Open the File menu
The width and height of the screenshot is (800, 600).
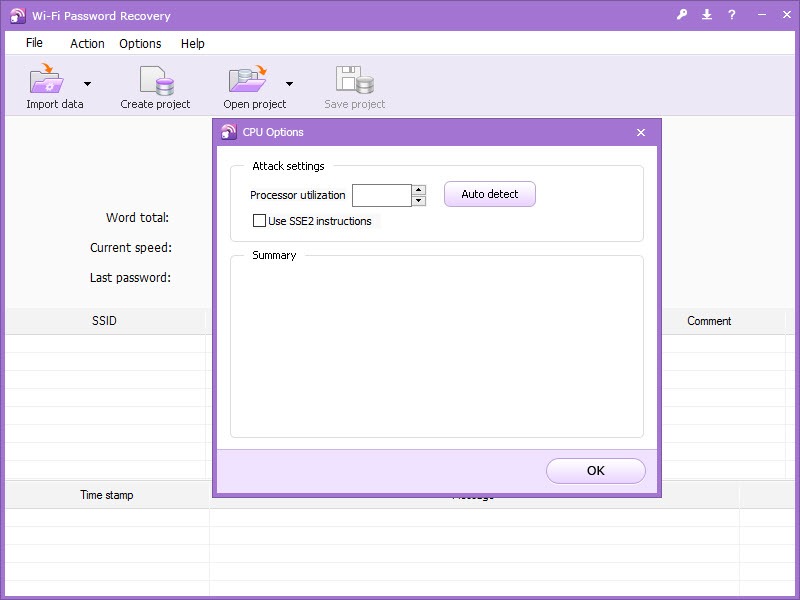[34, 43]
